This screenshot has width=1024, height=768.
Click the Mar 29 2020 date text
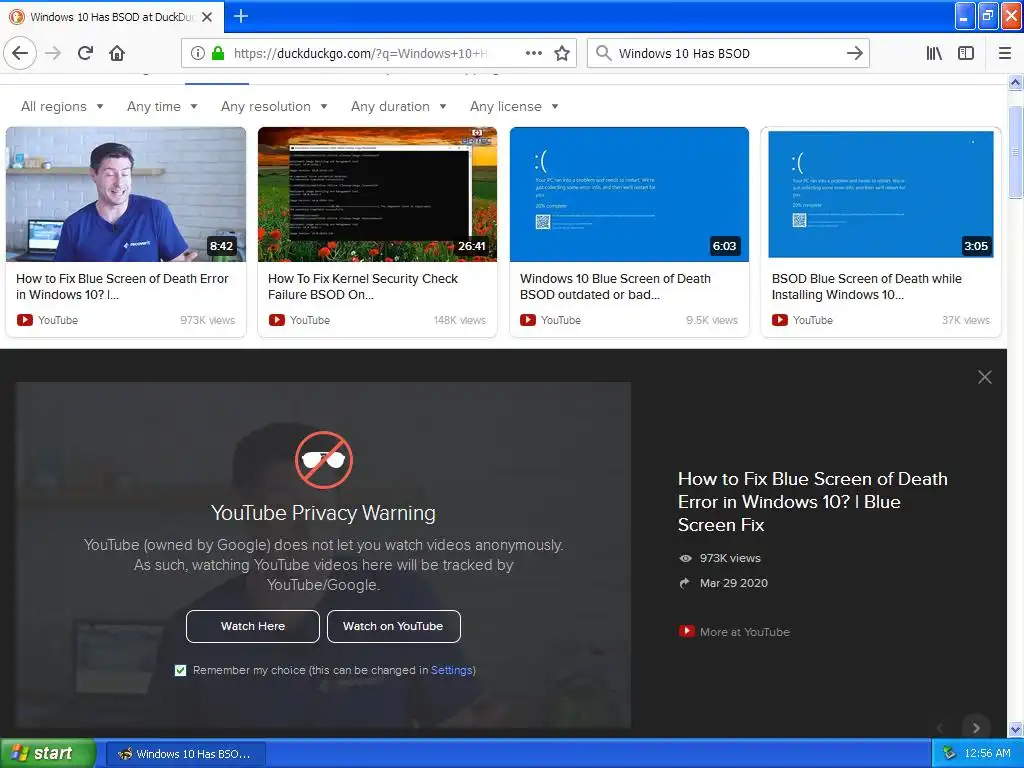(733, 583)
